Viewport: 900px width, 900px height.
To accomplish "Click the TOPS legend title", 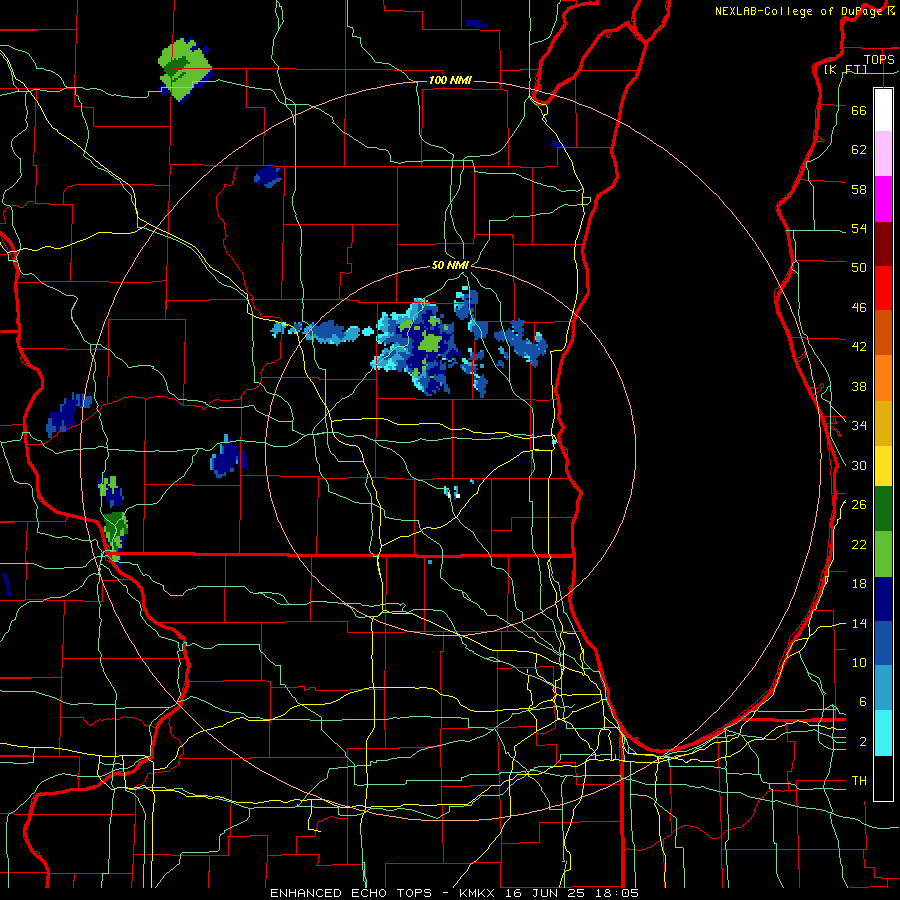I will [879, 59].
